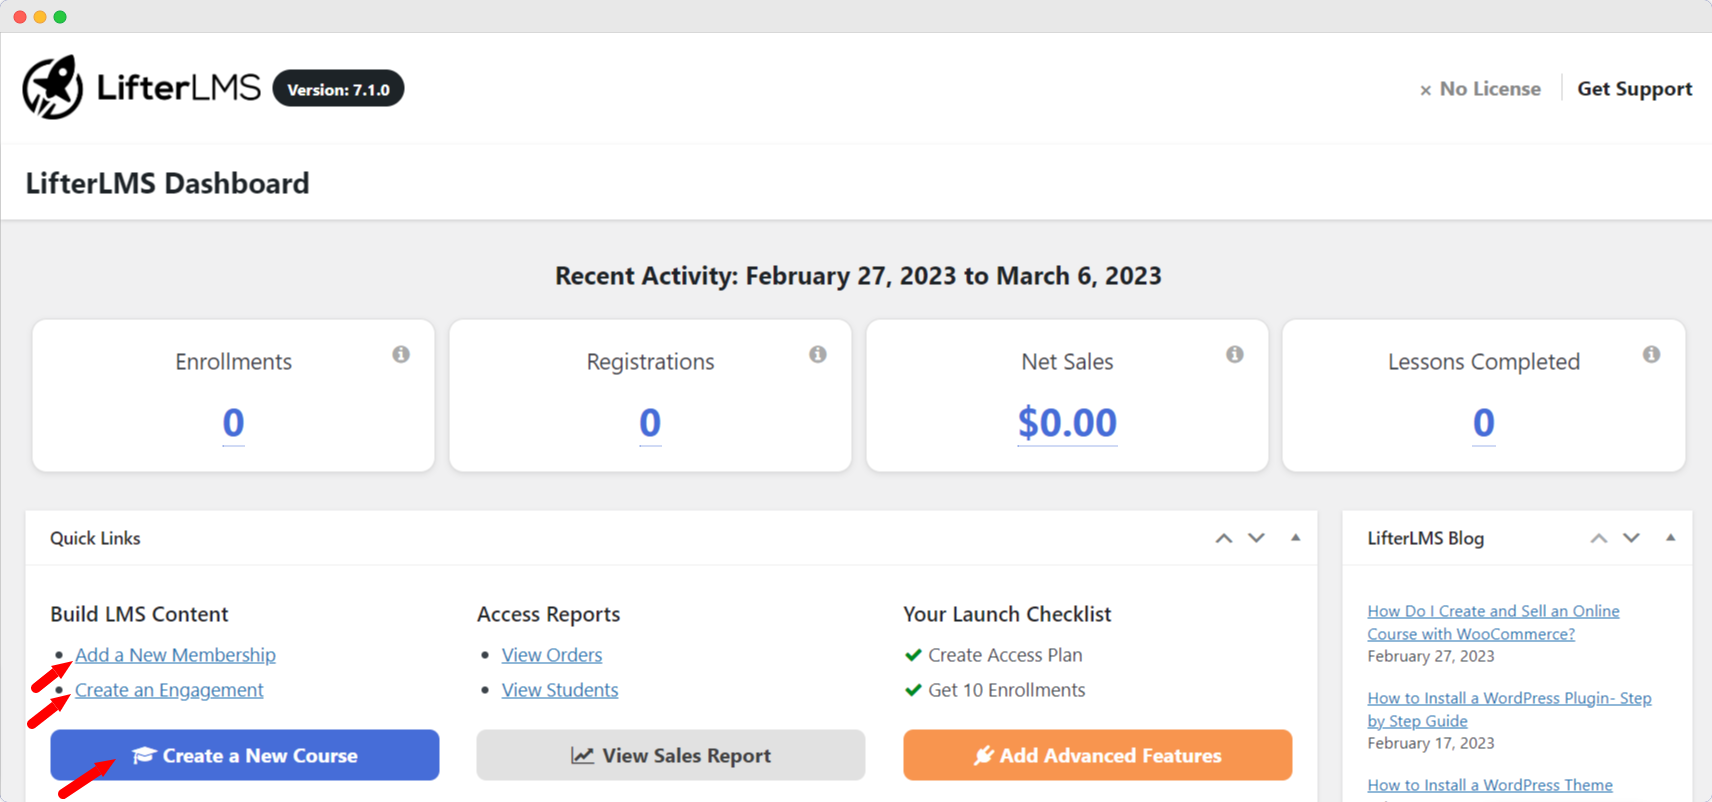Click the Create a New Course button

pos(245,755)
